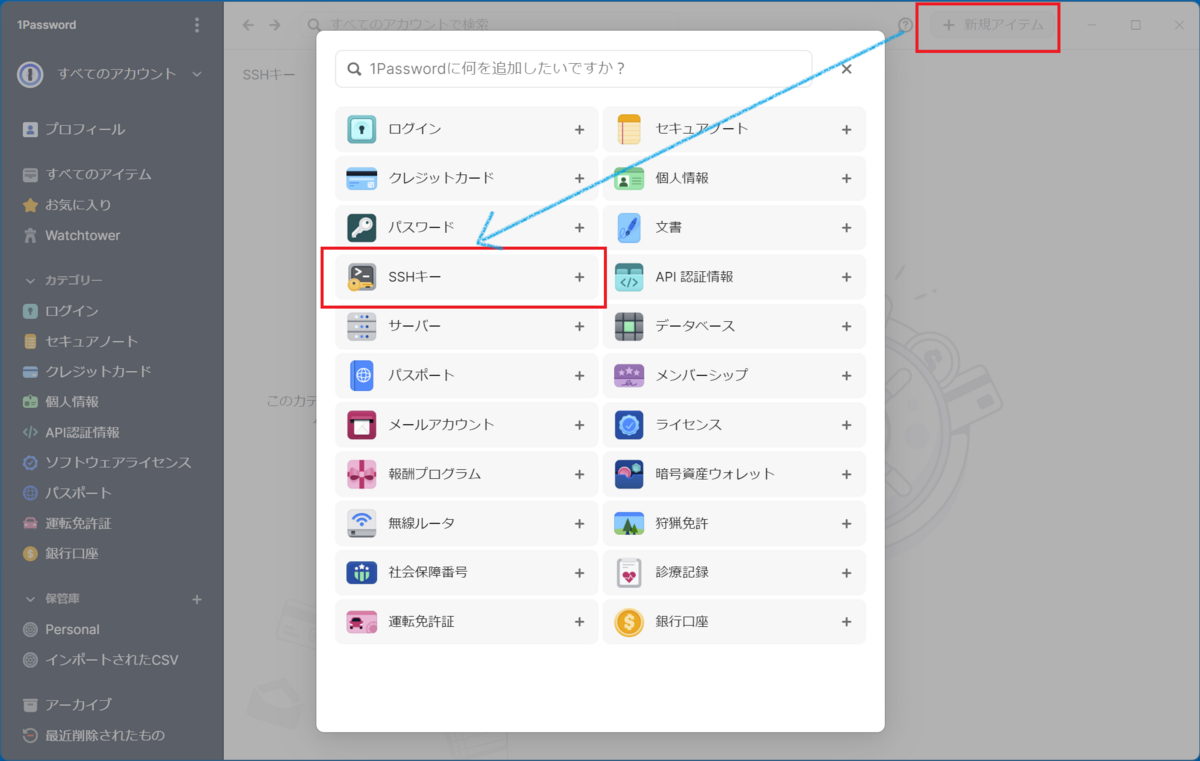Click the 銀行口座 coin icon

click(x=628, y=621)
